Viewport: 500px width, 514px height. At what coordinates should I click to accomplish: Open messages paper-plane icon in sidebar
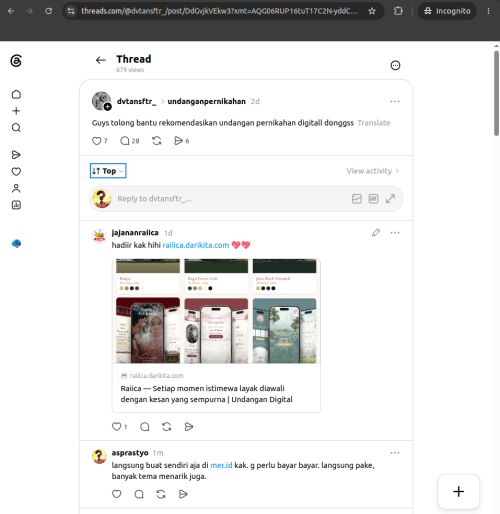pyautogui.click(x=16, y=155)
